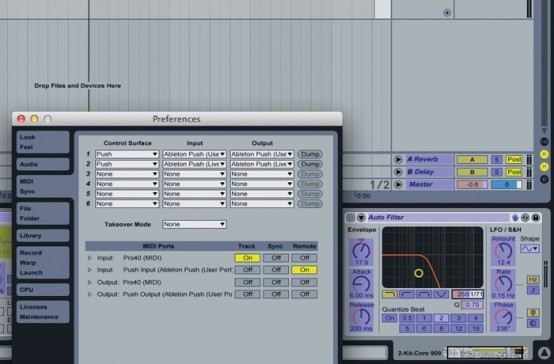Select the notch filter type icon

441,294
